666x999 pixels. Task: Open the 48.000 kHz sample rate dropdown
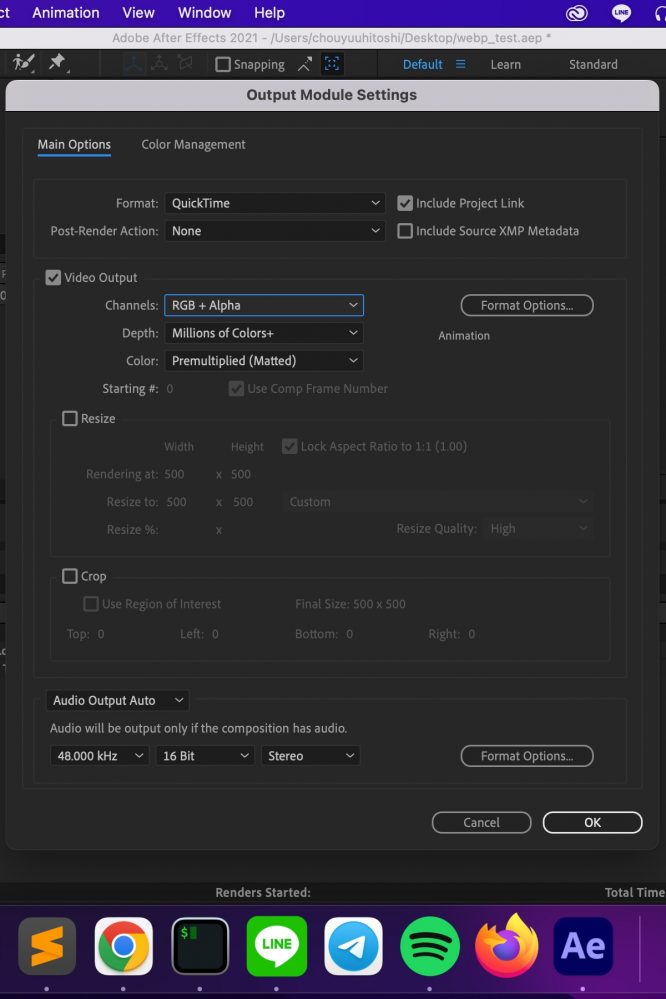(x=99, y=756)
